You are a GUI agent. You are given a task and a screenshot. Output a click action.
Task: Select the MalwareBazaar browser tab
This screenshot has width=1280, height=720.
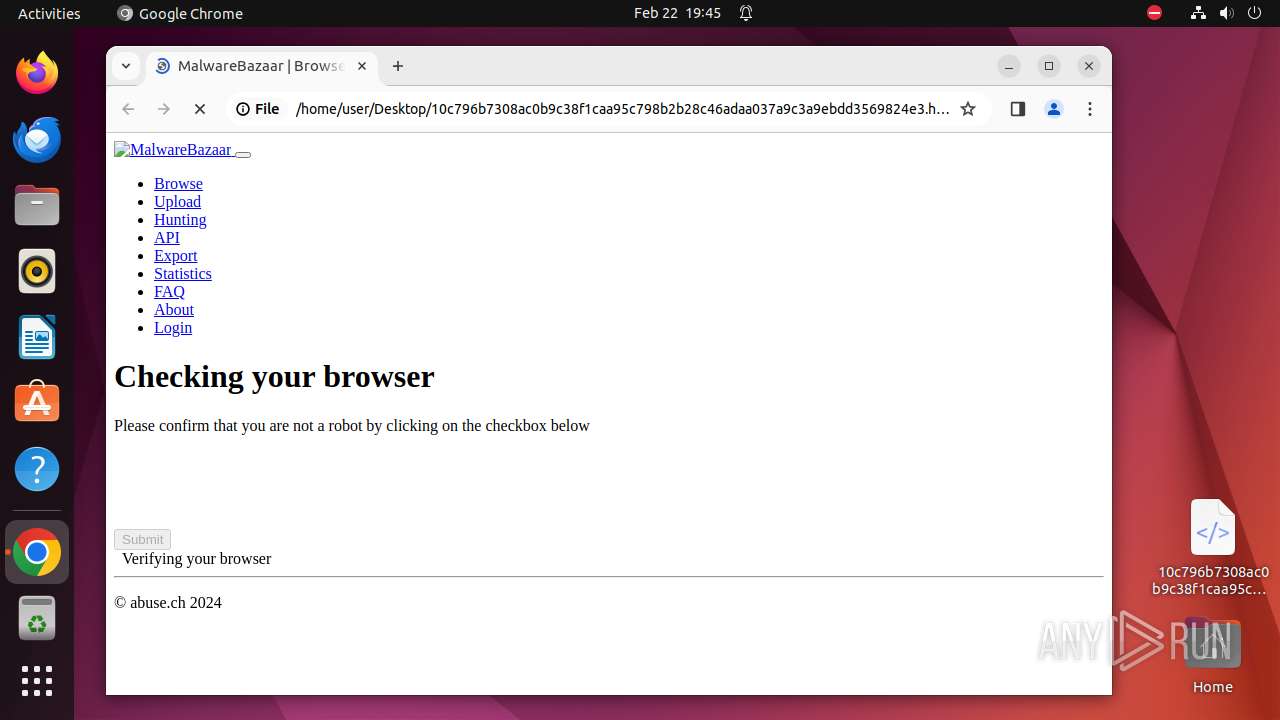[x=262, y=66]
